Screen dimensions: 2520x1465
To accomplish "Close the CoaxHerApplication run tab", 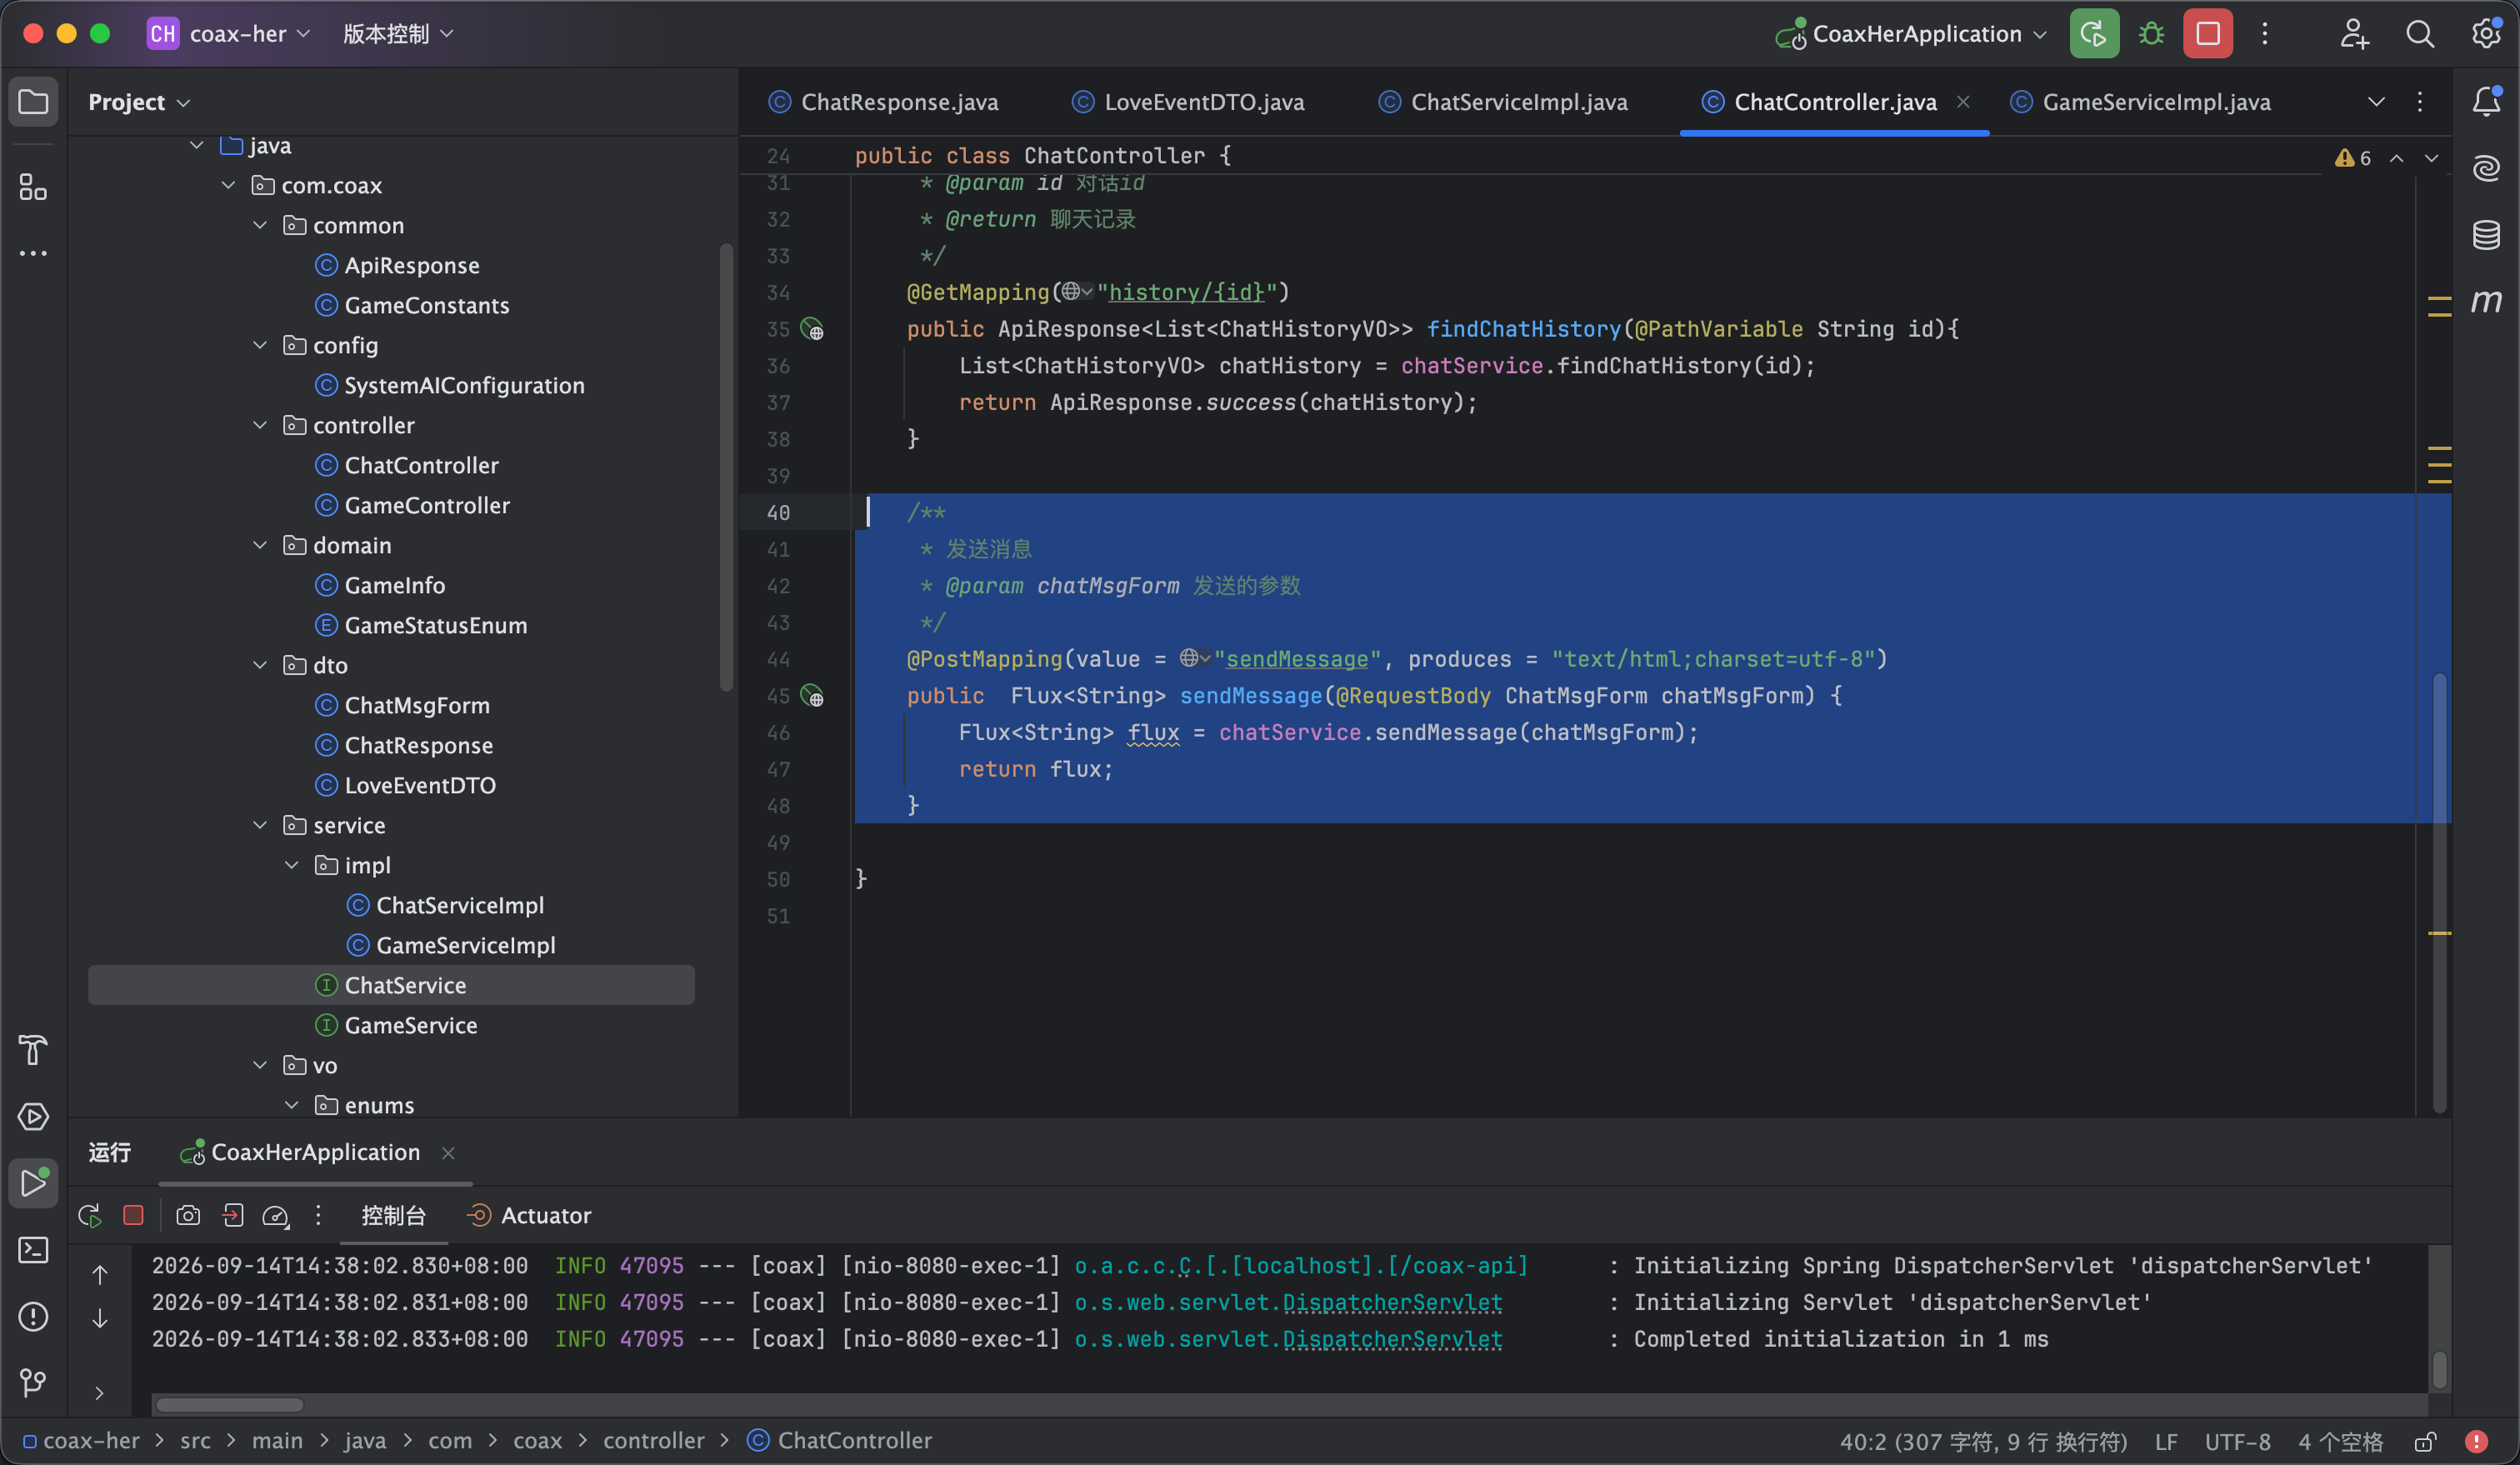I will [x=448, y=1153].
